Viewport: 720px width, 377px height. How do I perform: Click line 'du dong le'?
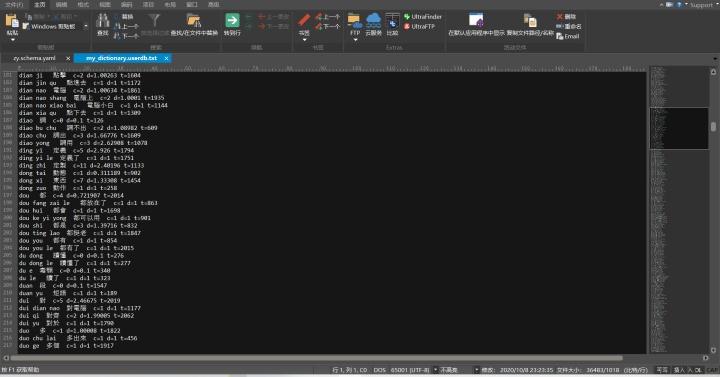[x=74, y=263]
